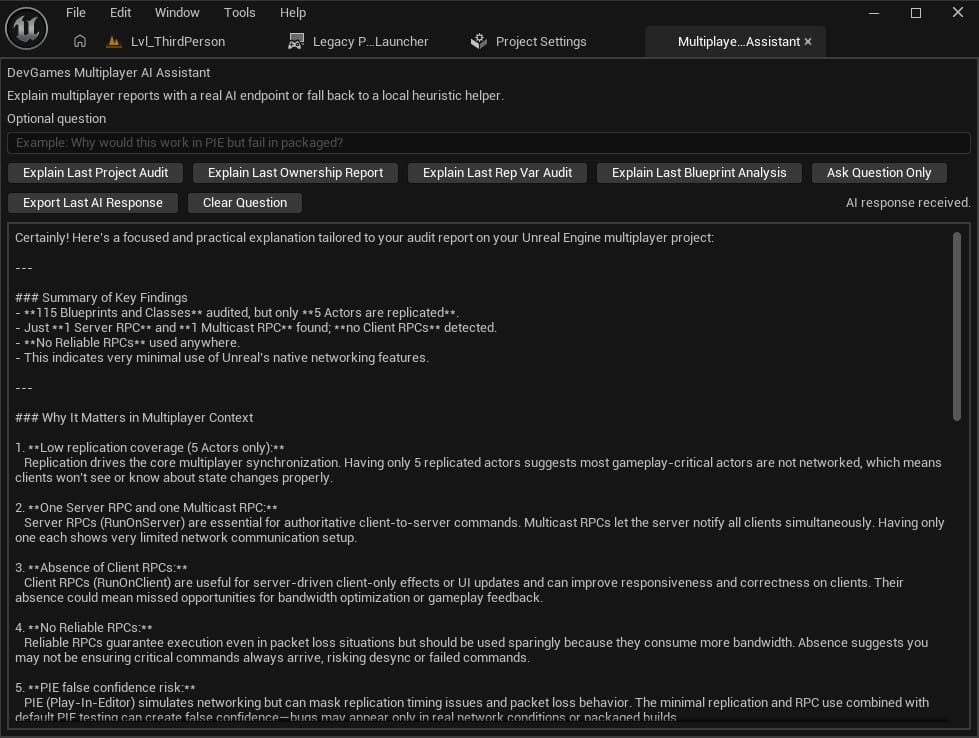The image size is (979, 738).
Task: Click the Ask Question Only button
Action: tap(879, 173)
